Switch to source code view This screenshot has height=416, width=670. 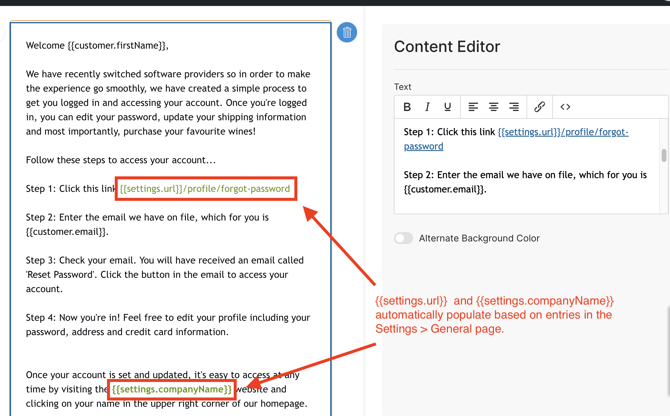[565, 107]
